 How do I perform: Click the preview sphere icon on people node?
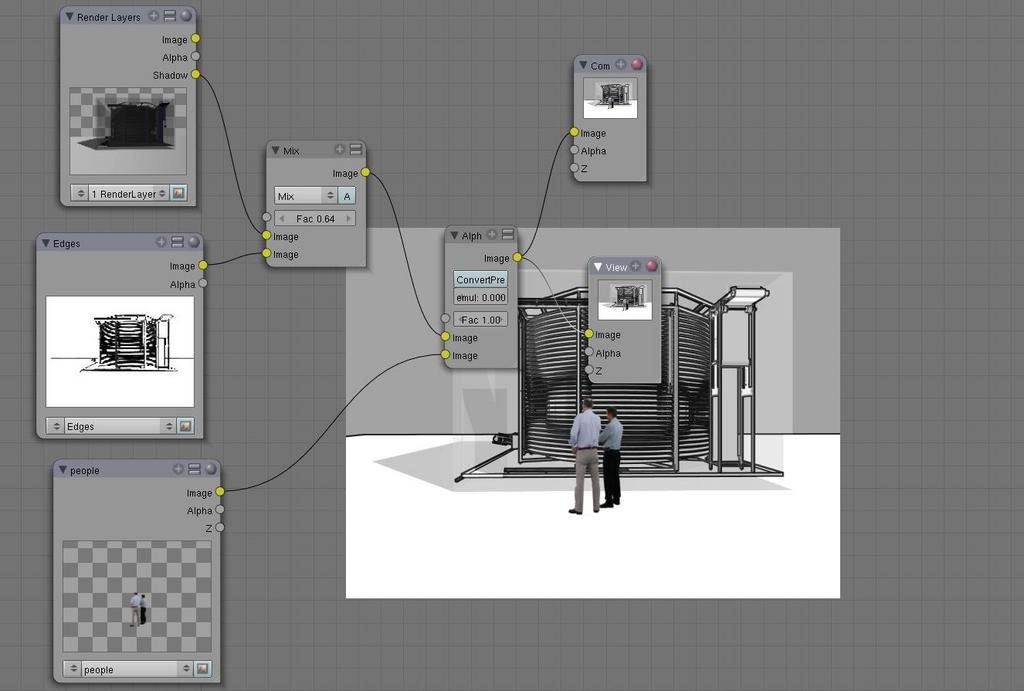click(210, 469)
